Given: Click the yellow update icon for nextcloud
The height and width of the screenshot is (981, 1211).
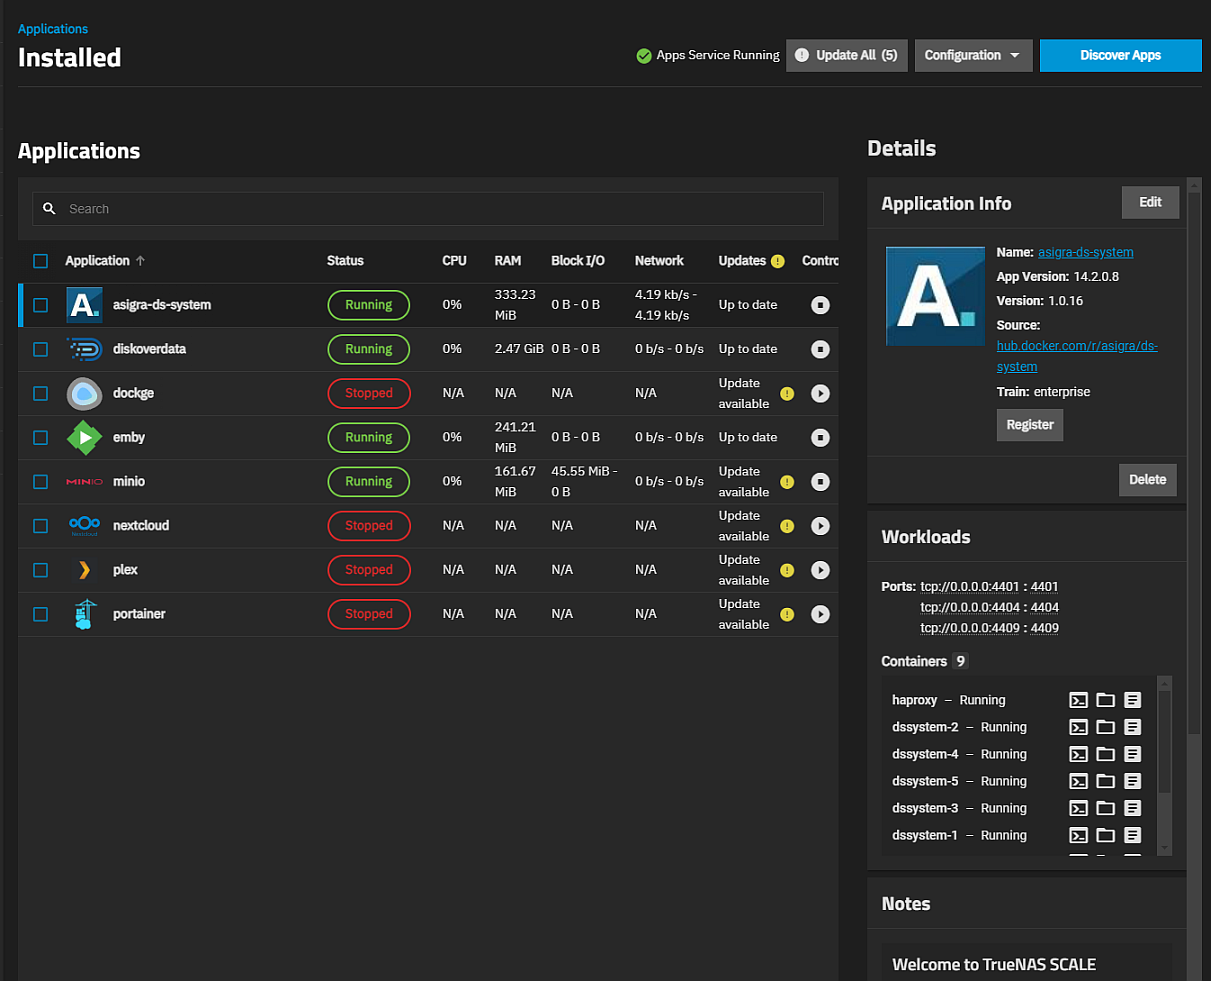Looking at the screenshot, I should tap(787, 526).
